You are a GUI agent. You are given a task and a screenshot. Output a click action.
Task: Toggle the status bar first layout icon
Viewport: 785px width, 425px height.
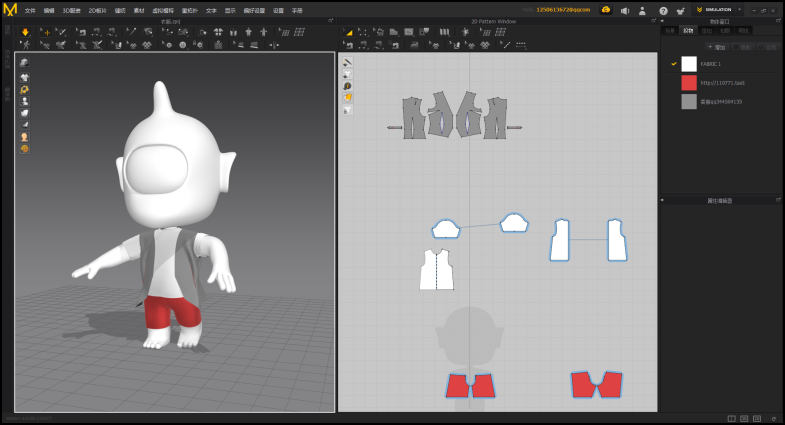(x=732, y=418)
